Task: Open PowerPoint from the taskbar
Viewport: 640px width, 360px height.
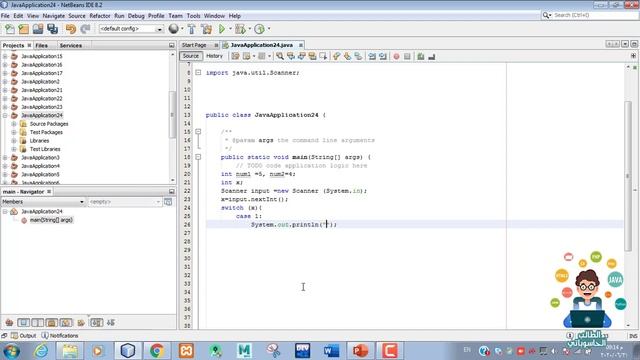Action: click(x=360, y=351)
